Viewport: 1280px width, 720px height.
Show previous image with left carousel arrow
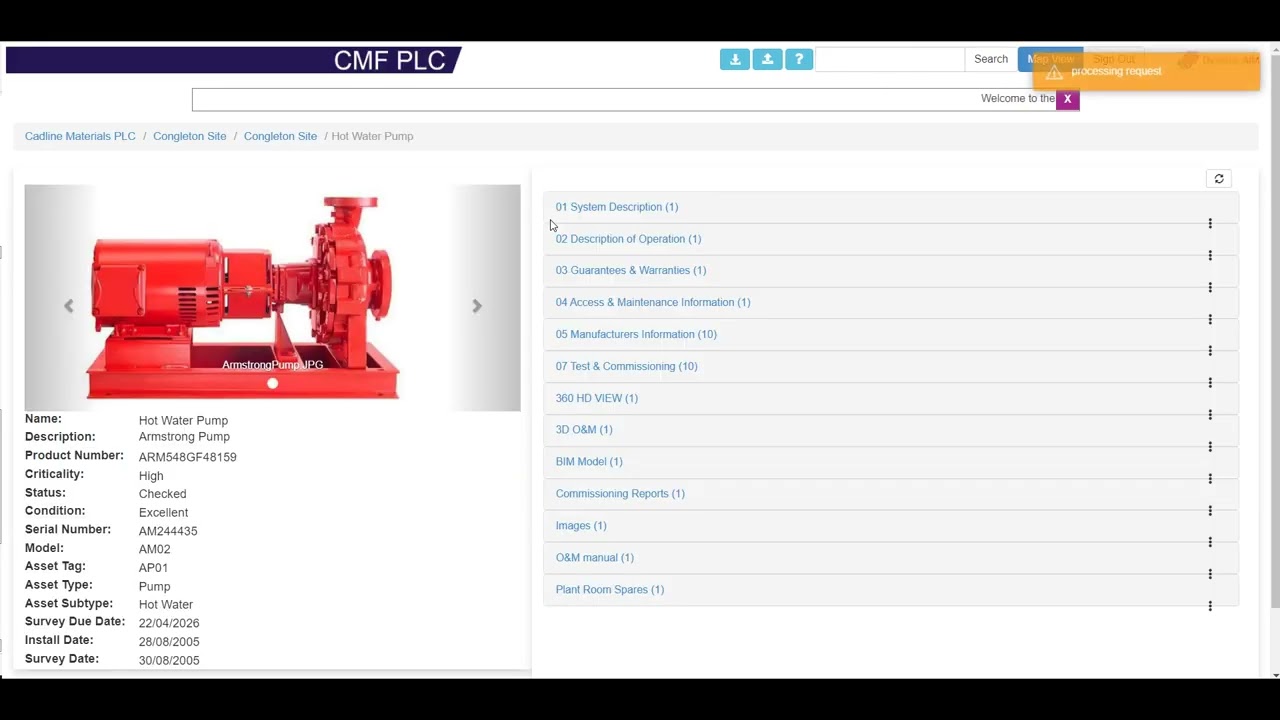click(x=69, y=306)
